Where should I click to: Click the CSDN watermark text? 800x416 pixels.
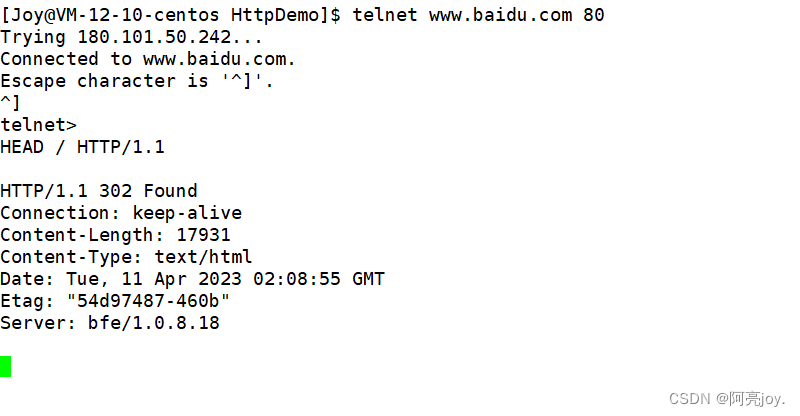pyautogui.click(x=727, y=399)
